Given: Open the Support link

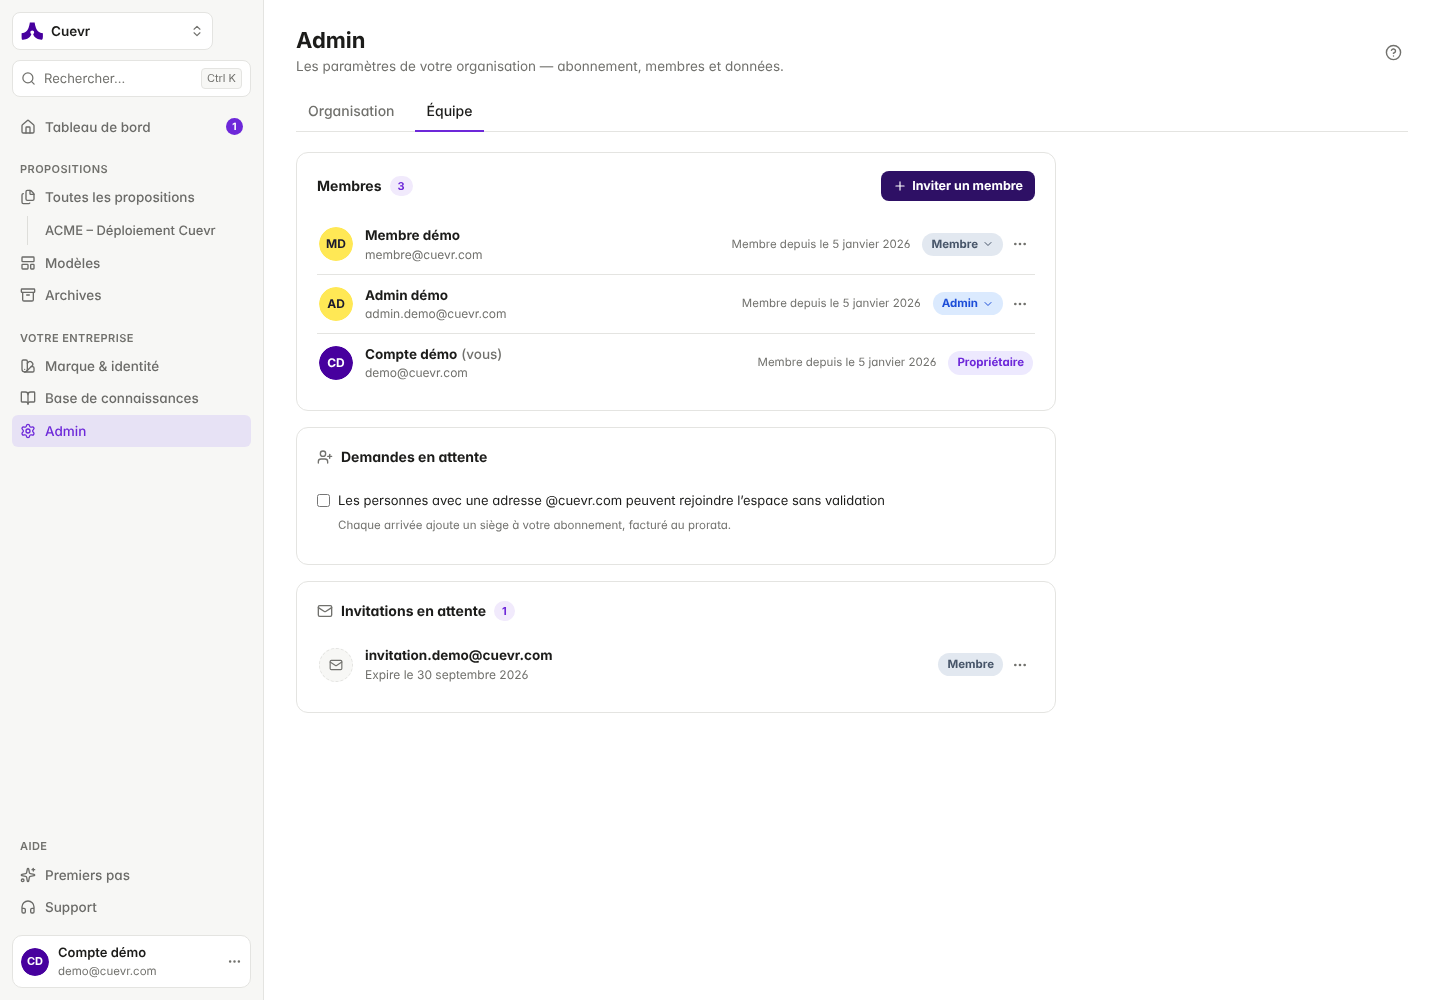Looking at the screenshot, I should 131,907.
